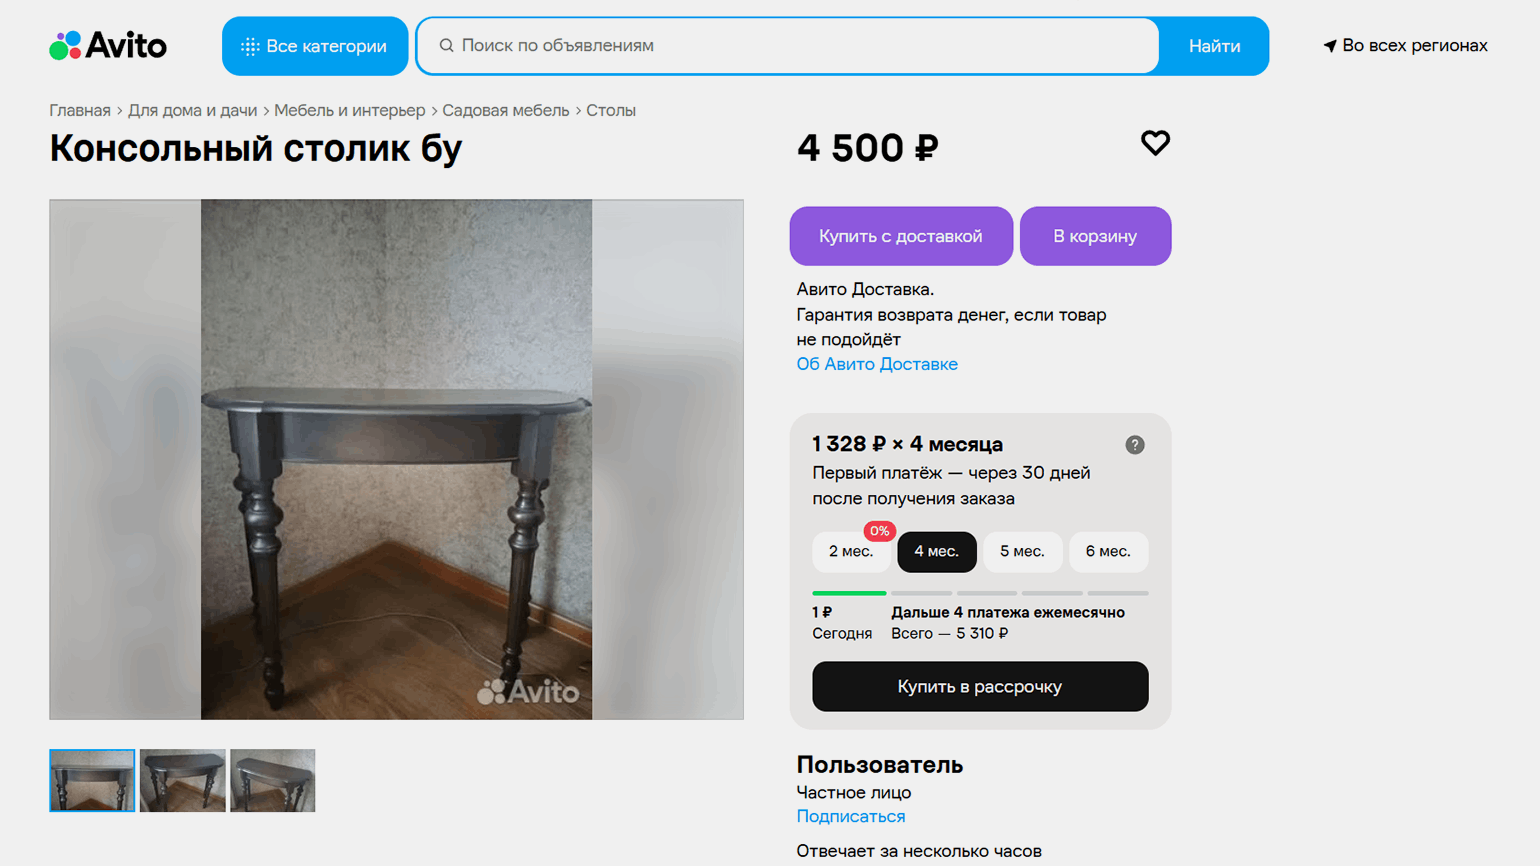Click the location arrow icon for regions

point(1329,46)
